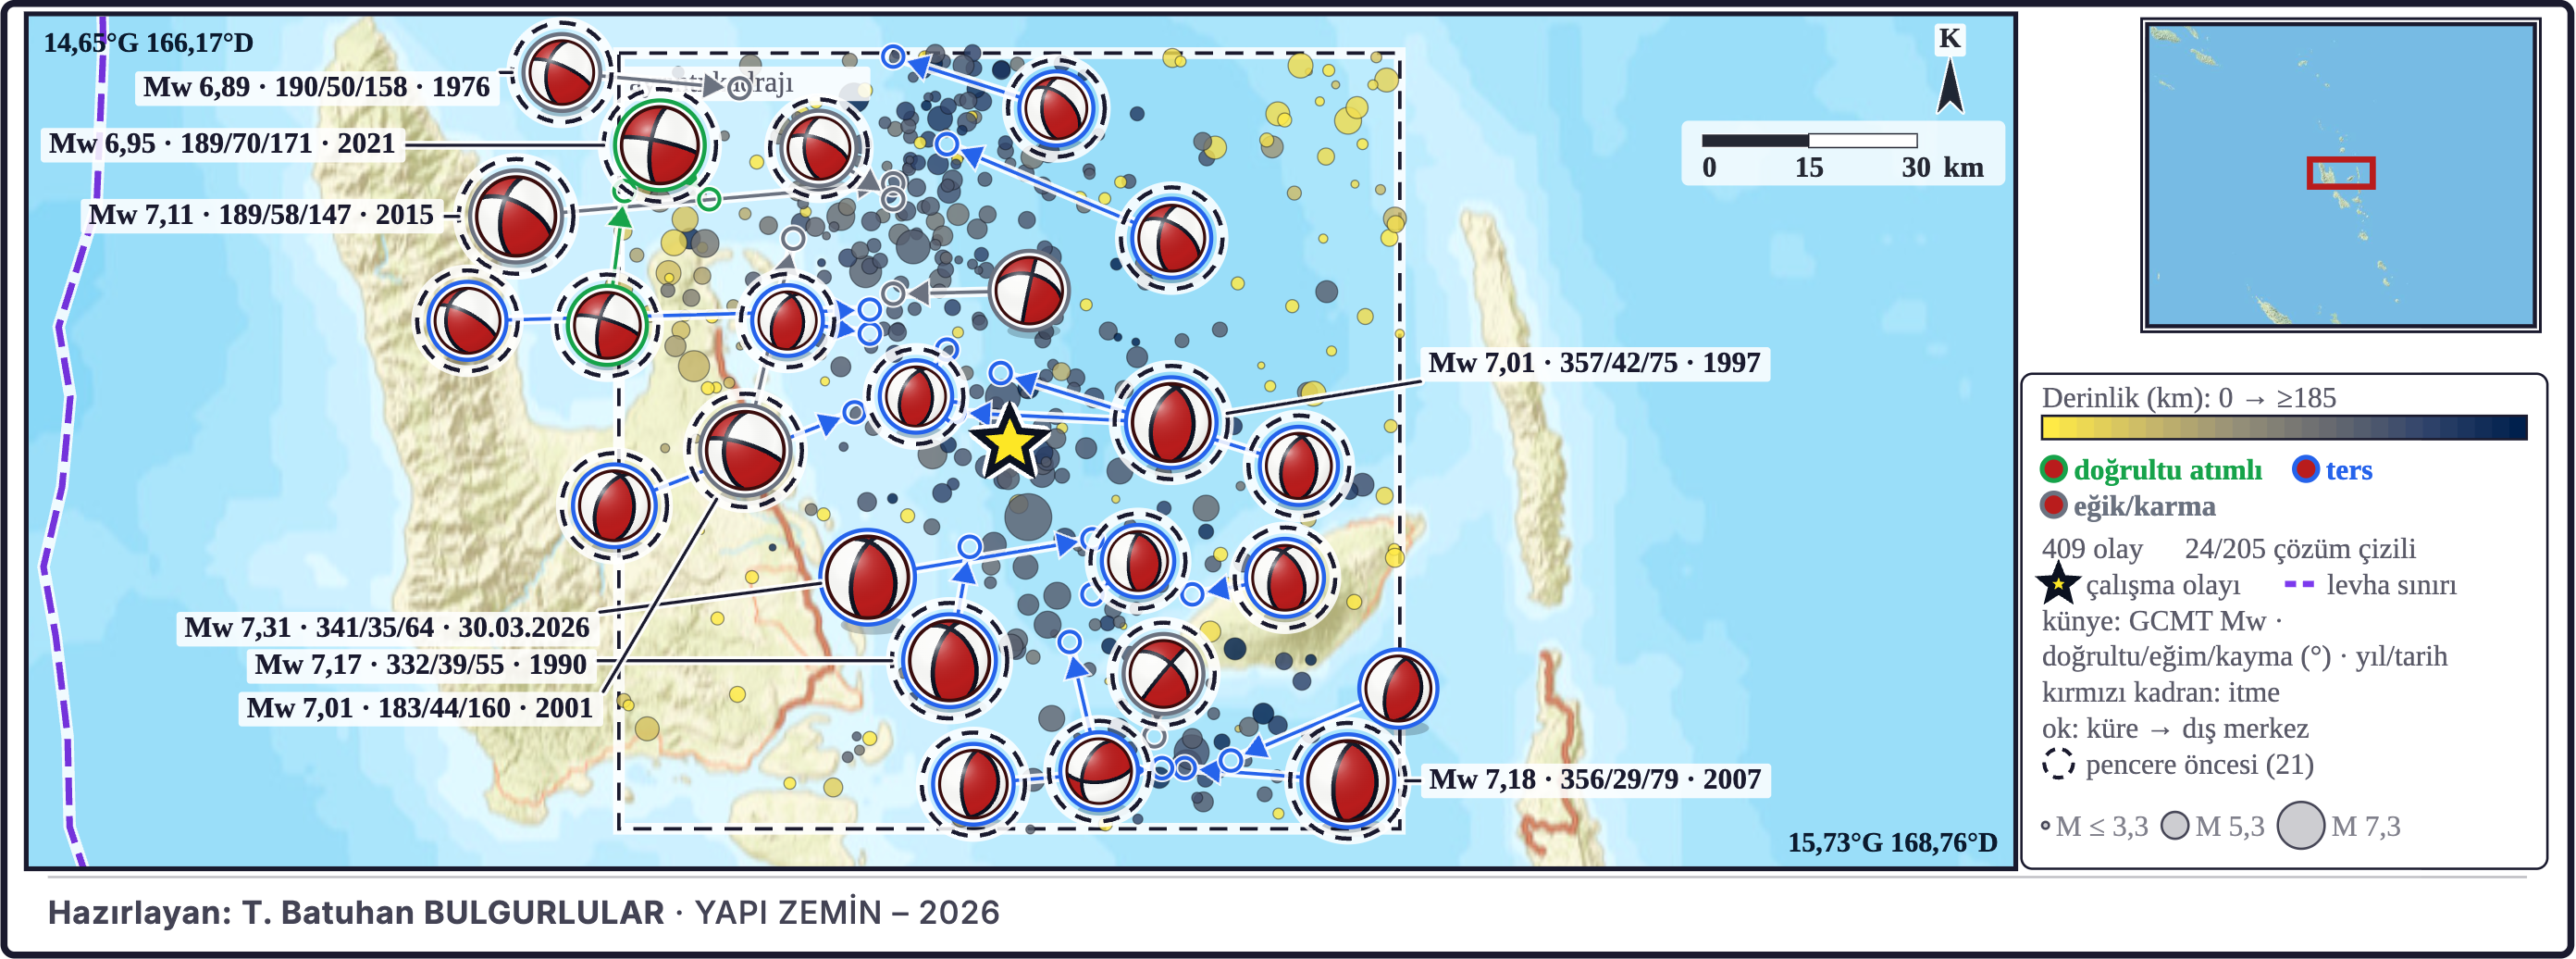
Task: Click the eğik/karma legend marker
Action: click(x=2053, y=505)
